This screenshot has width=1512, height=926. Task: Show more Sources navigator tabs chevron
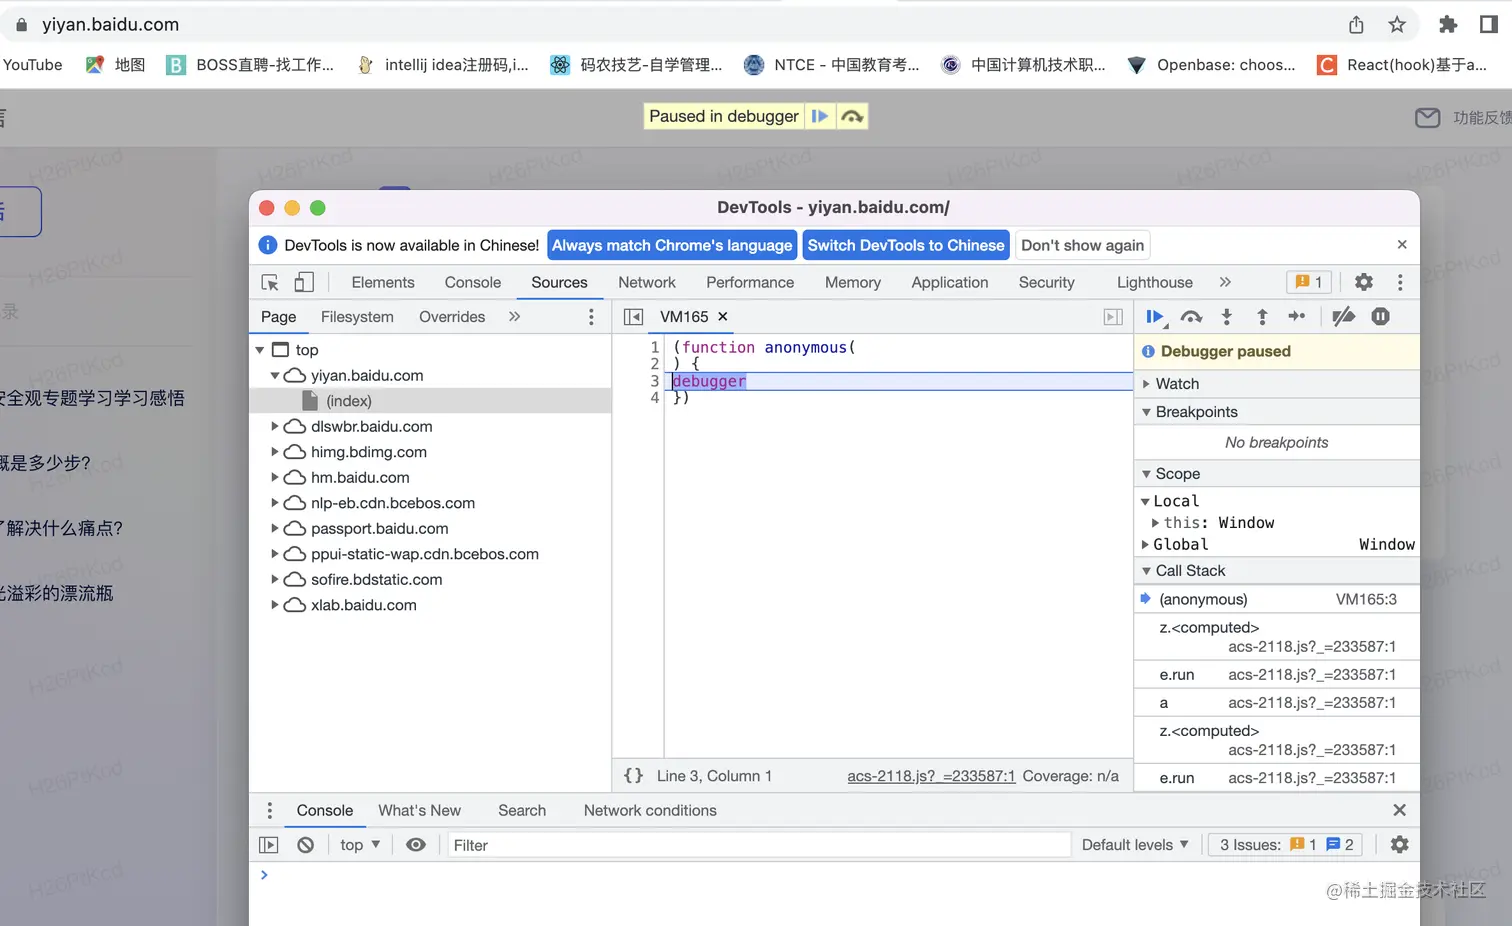pyautogui.click(x=514, y=317)
